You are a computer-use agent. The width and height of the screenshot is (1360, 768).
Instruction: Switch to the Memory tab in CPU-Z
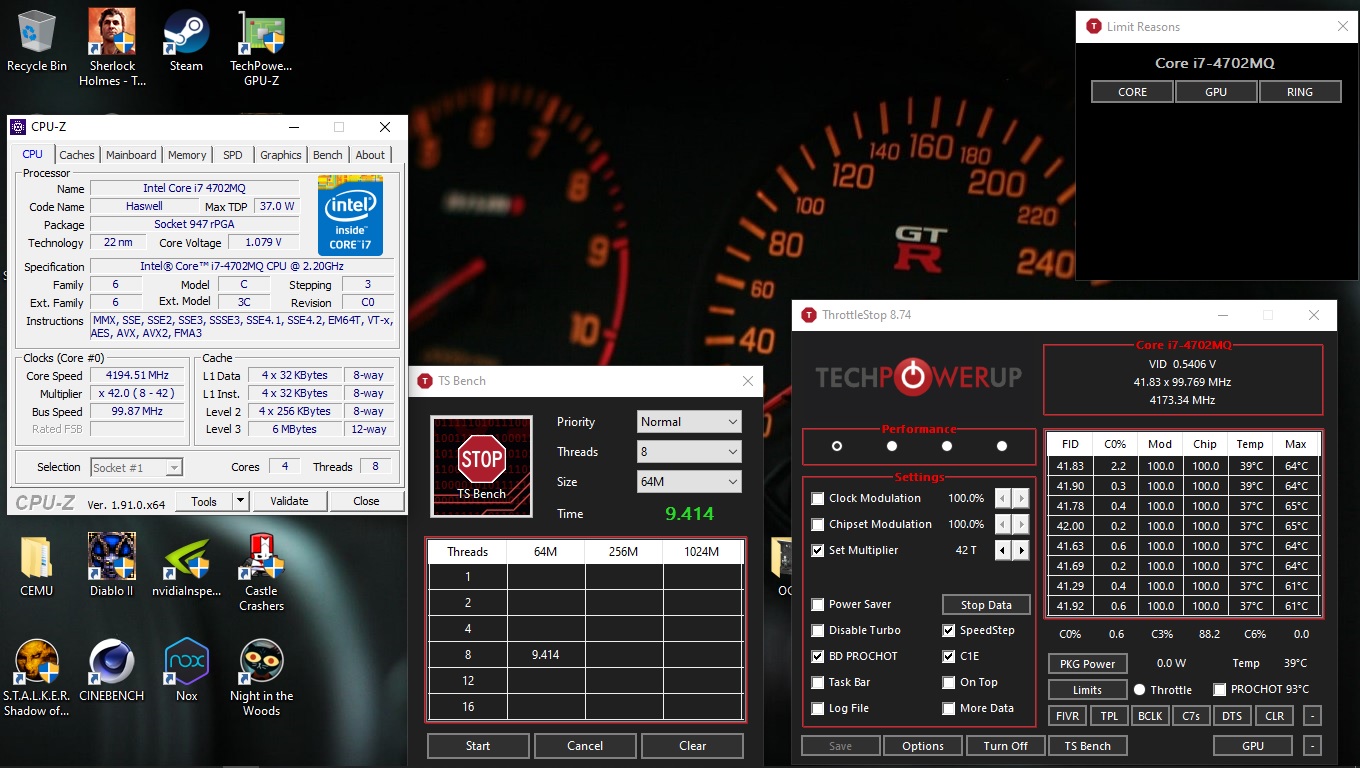pos(187,155)
